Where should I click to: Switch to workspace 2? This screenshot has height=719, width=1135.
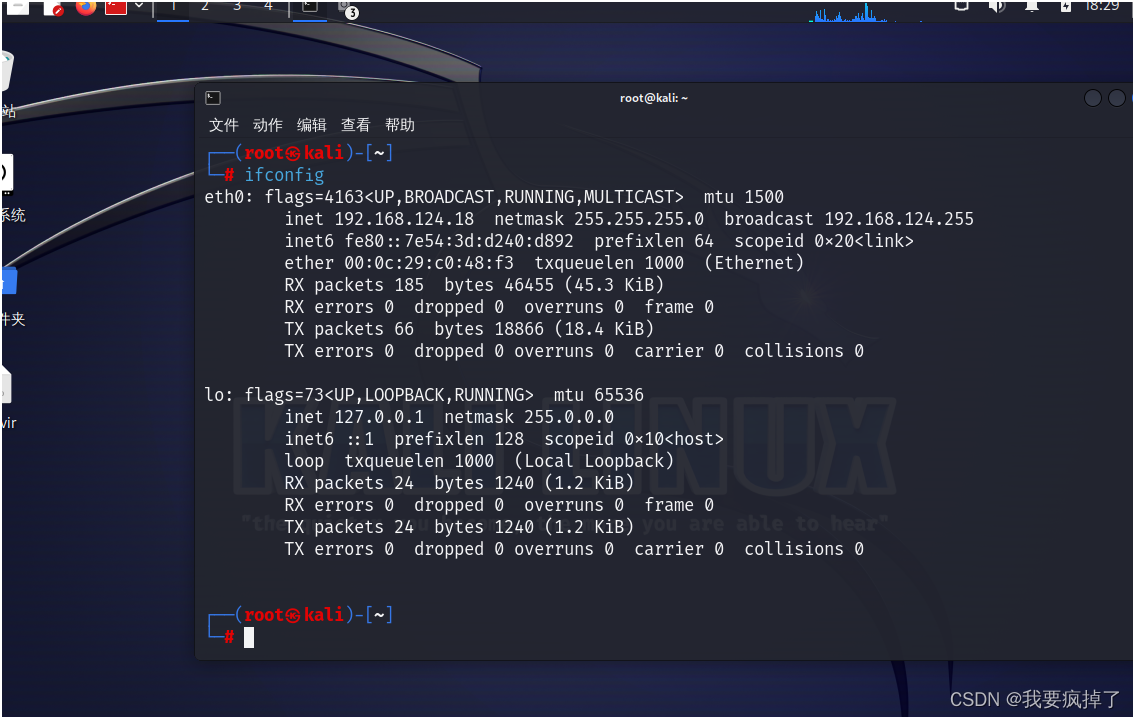[205, 7]
